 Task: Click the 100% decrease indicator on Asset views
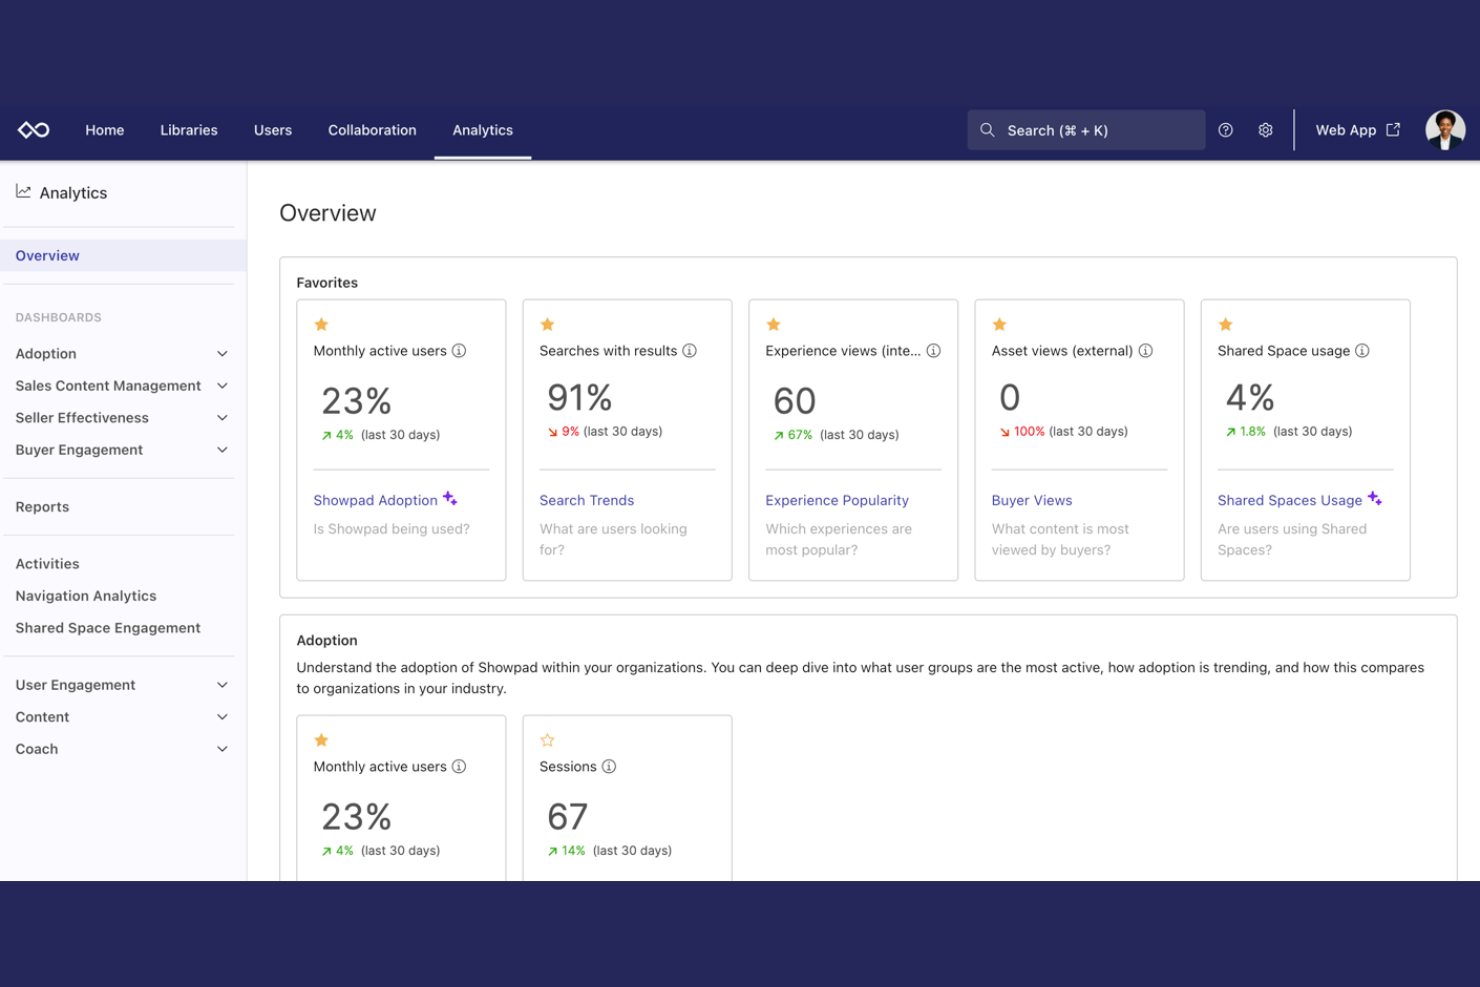[1022, 431]
